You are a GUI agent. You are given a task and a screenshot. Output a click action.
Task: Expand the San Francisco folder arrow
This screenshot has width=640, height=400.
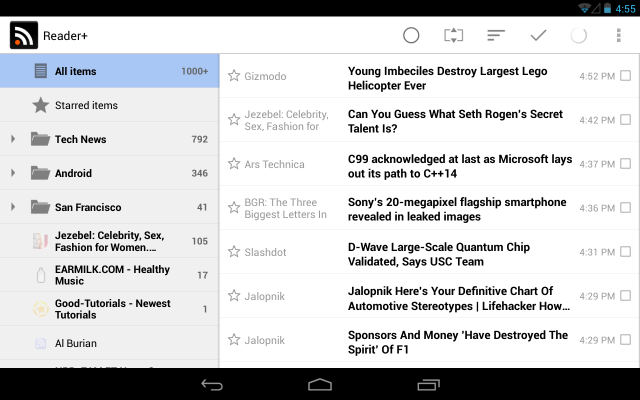tap(13, 207)
